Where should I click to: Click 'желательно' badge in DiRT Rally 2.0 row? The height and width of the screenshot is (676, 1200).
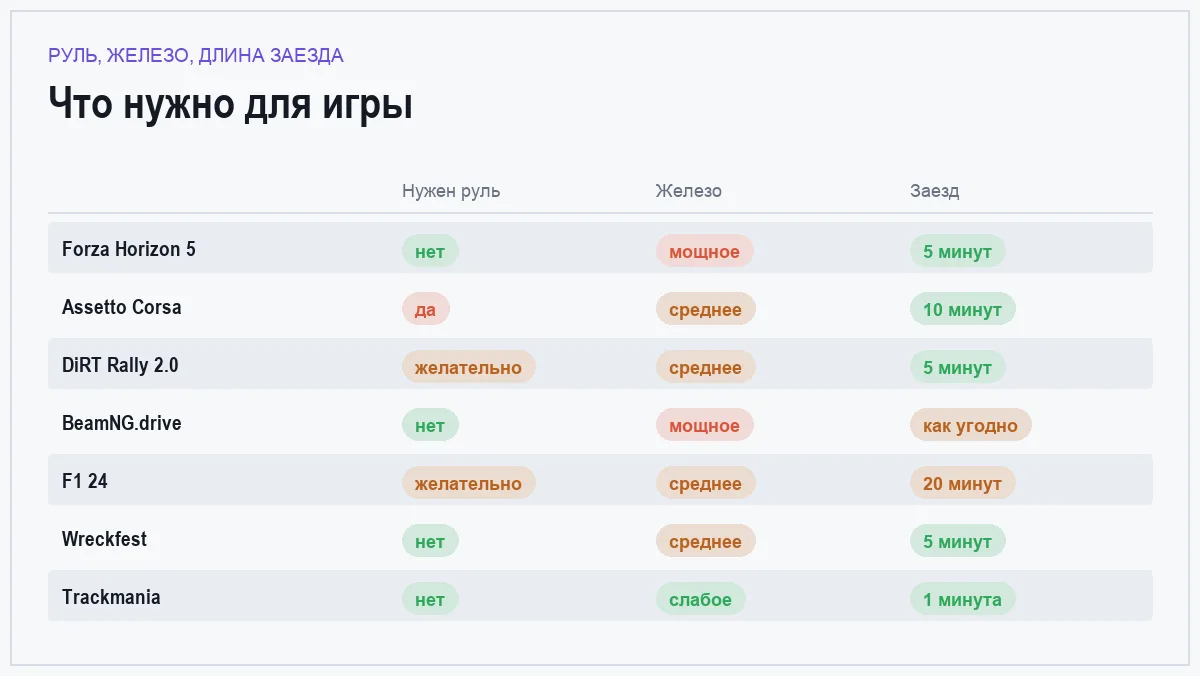point(469,367)
